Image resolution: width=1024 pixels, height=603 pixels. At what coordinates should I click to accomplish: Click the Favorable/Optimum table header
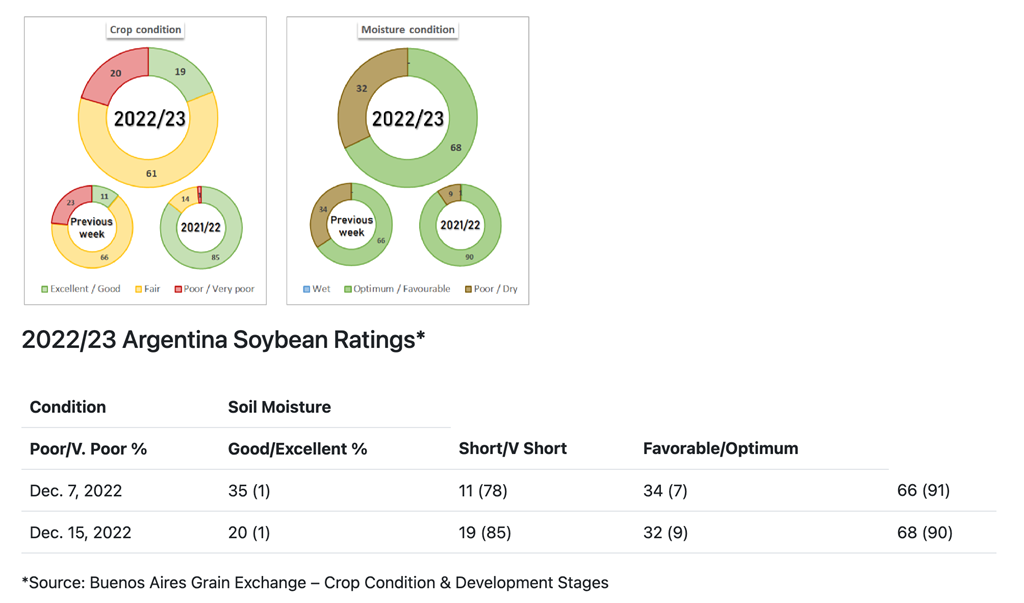tap(720, 448)
